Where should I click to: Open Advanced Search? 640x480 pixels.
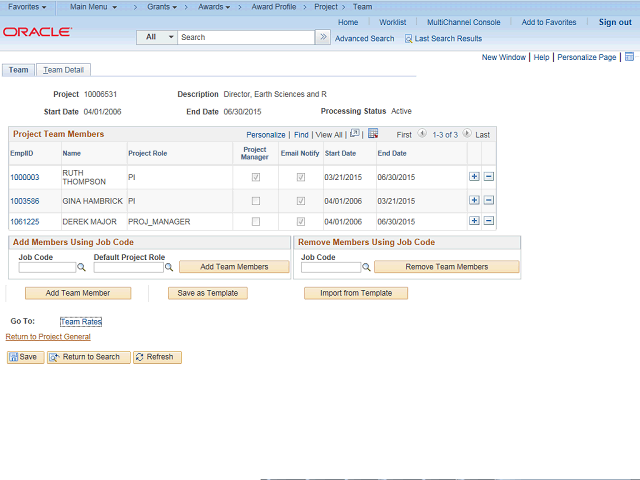click(364, 38)
